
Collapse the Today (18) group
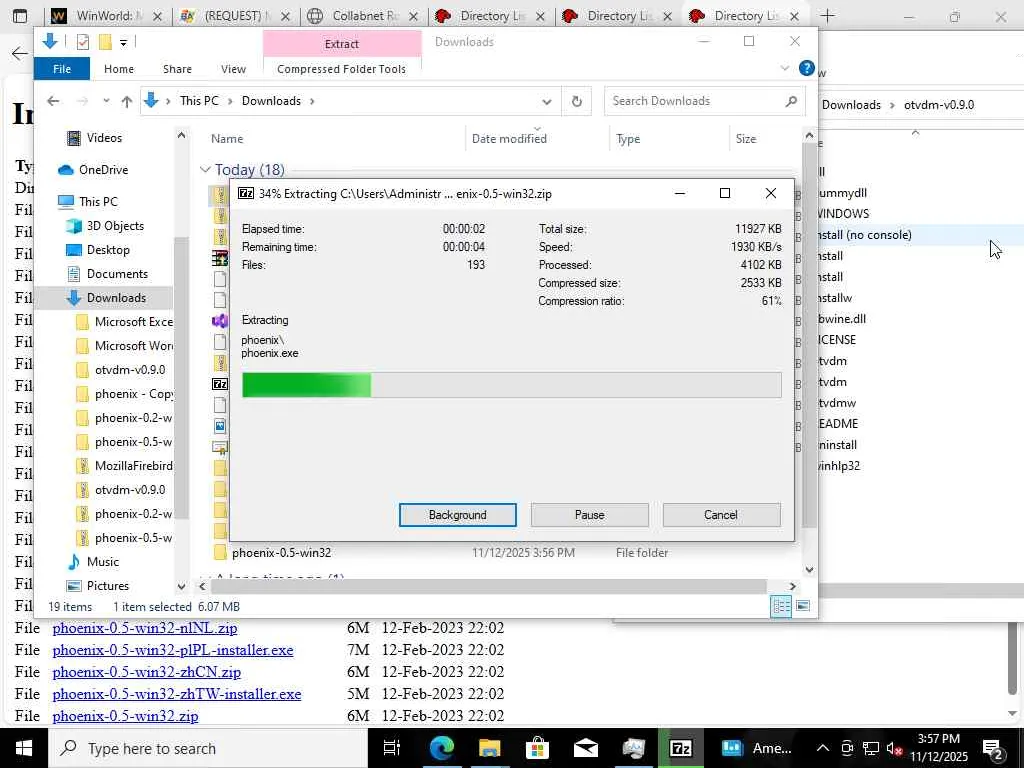point(205,170)
